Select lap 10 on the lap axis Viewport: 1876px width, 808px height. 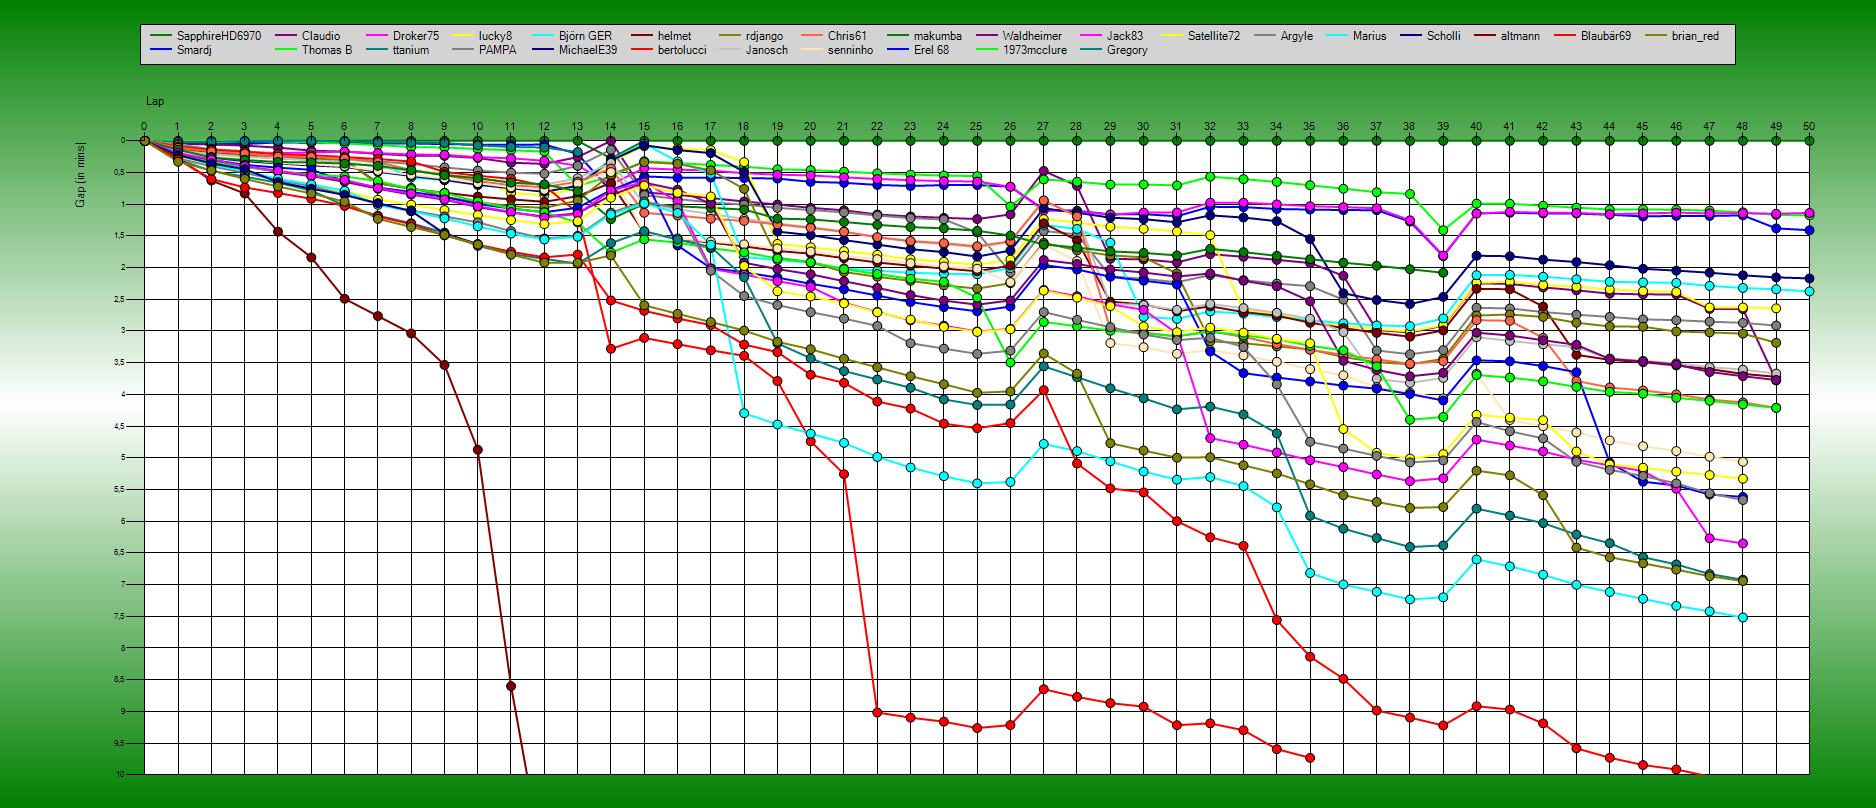(x=477, y=127)
